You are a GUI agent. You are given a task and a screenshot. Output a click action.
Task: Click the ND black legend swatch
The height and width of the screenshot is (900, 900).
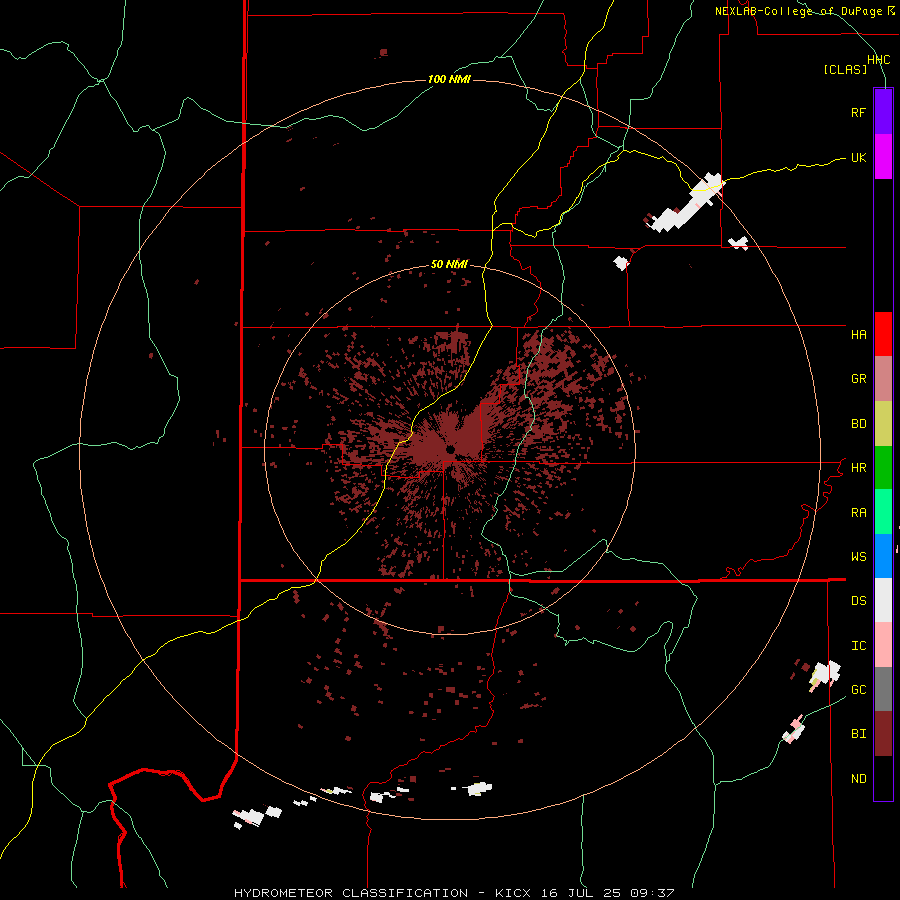883,778
